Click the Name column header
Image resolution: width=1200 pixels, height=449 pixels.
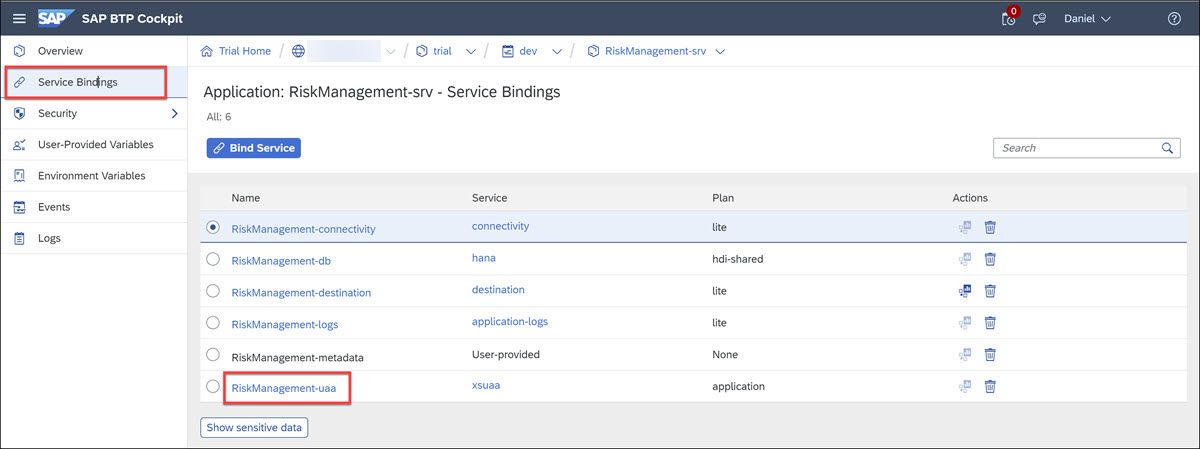click(x=246, y=198)
